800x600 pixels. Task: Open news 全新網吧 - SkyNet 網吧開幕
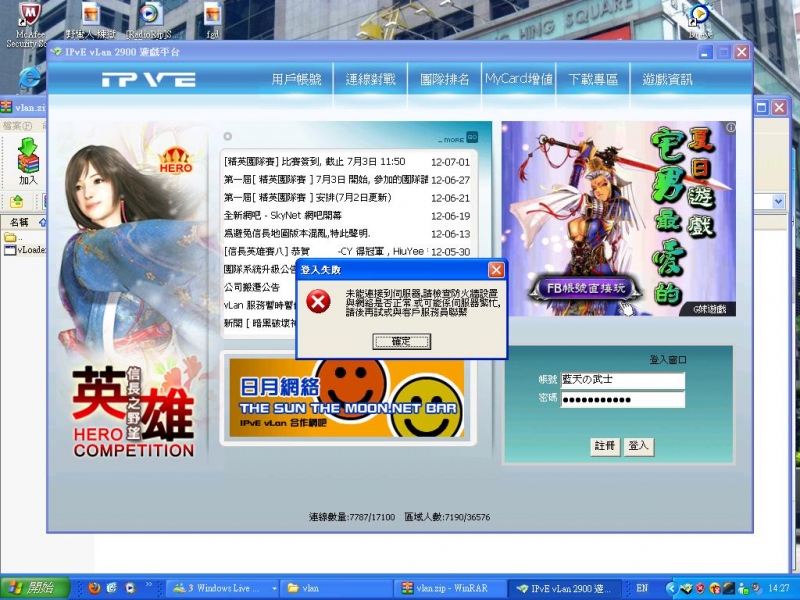pyautogui.click(x=283, y=216)
